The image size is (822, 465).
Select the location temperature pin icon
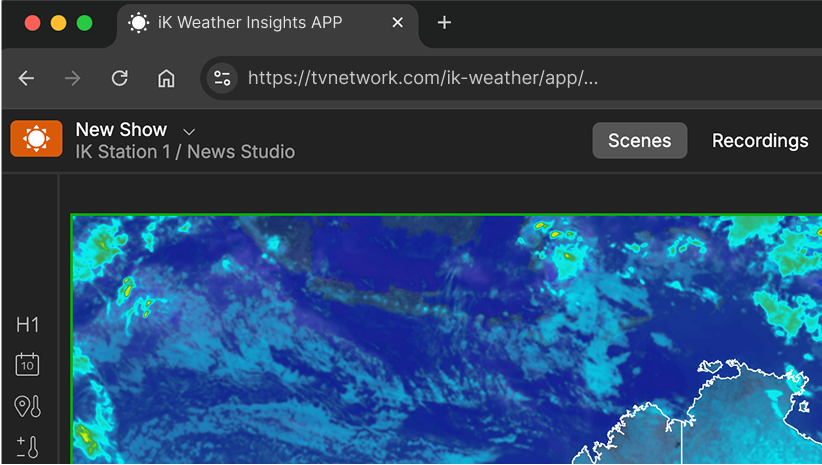[x=27, y=406]
